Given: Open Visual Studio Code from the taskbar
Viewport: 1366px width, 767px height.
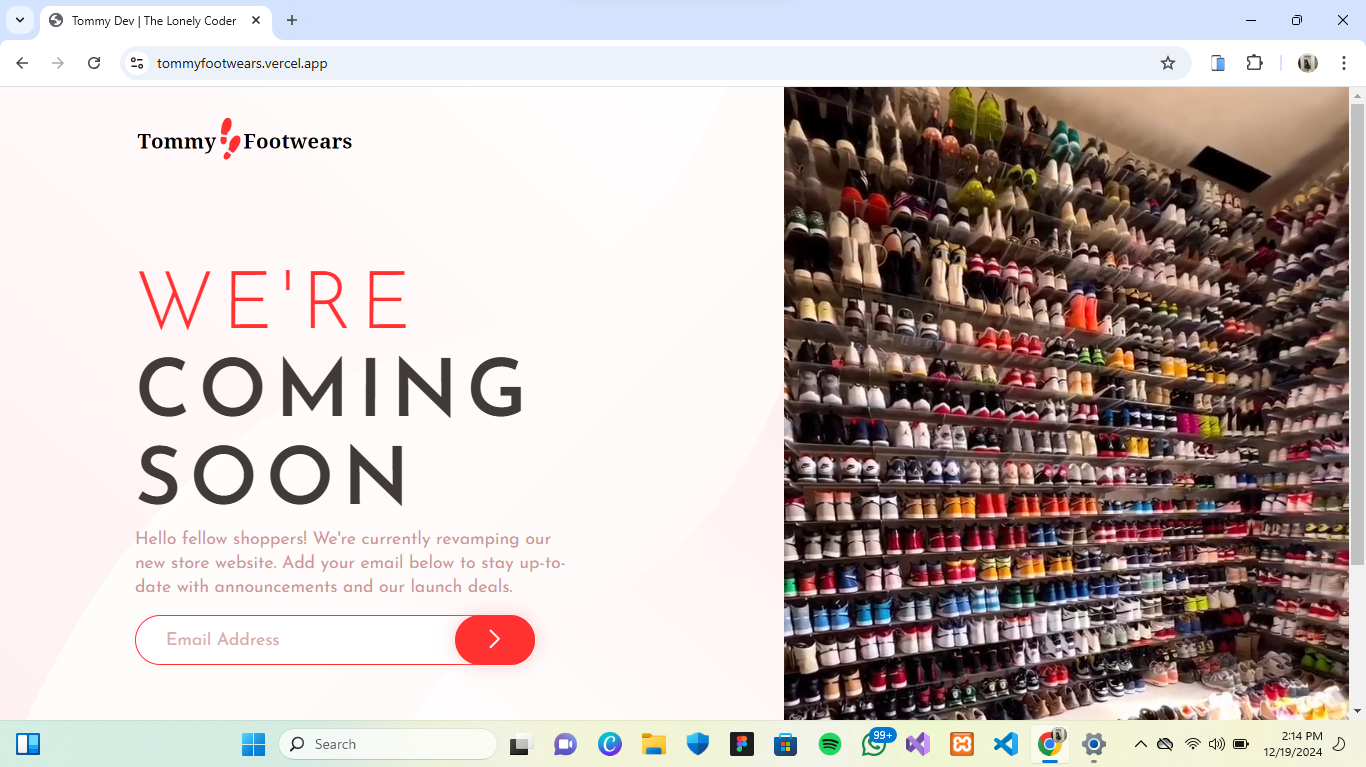Looking at the screenshot, I should click(x=1005, y=744).
